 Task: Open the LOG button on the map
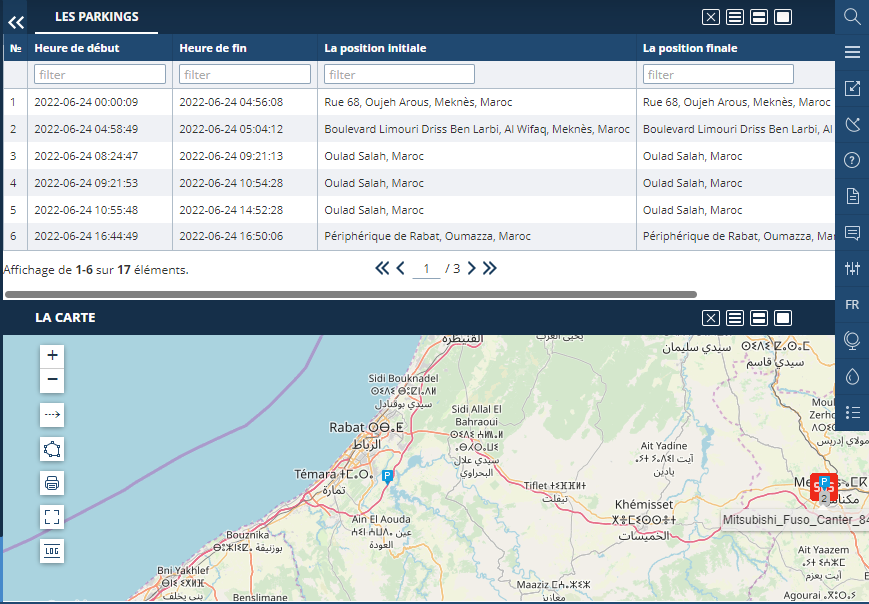tap(53, 551)
